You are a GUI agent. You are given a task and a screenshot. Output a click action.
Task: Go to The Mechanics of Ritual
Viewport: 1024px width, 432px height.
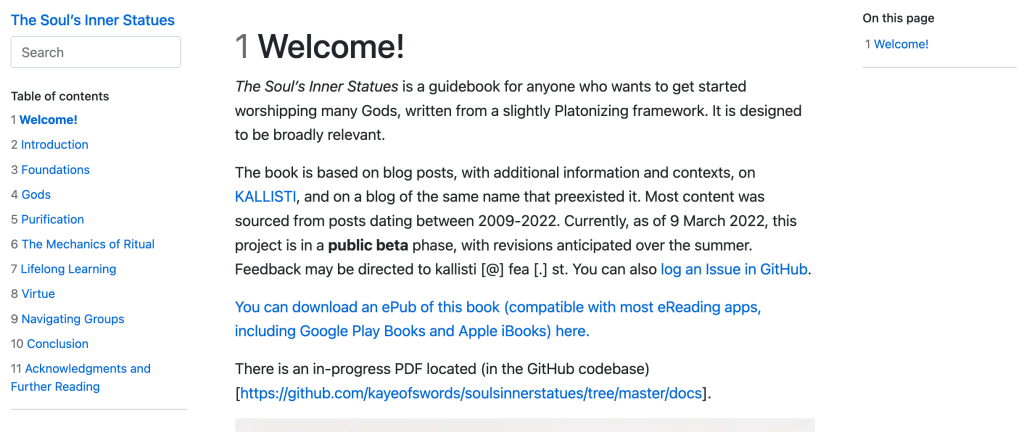pos(87,244)
